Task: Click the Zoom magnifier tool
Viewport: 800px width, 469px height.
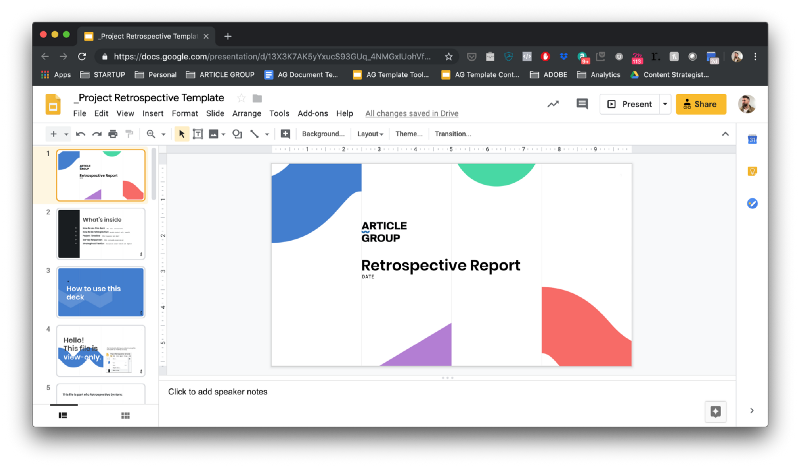Action: (x=151, y=134)
